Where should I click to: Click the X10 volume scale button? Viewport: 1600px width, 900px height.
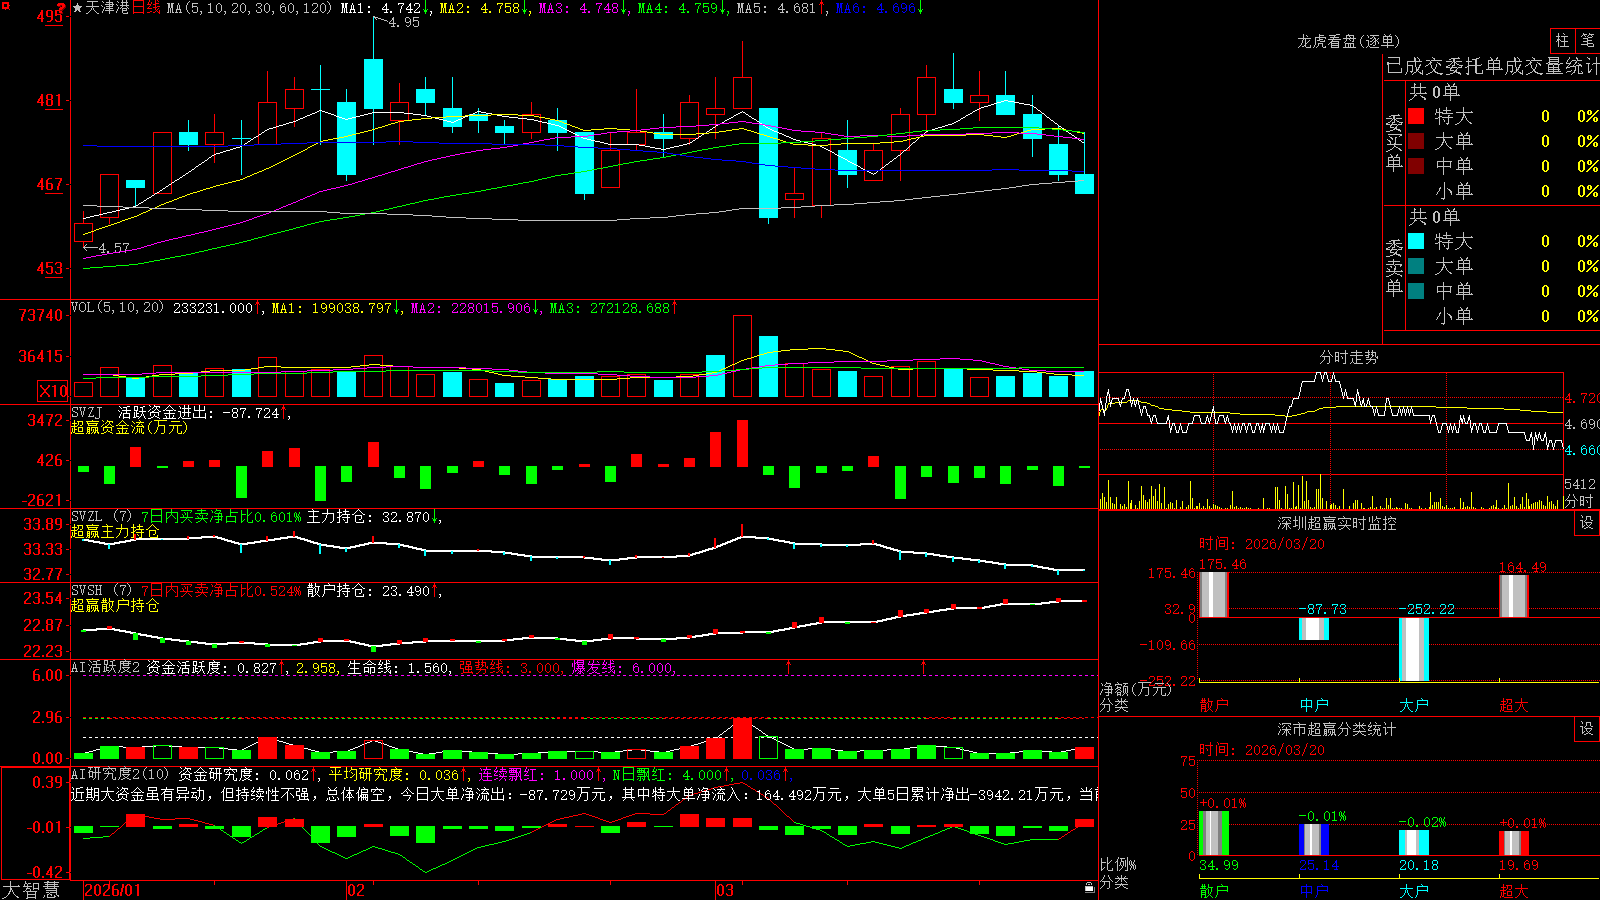[53, 391]
